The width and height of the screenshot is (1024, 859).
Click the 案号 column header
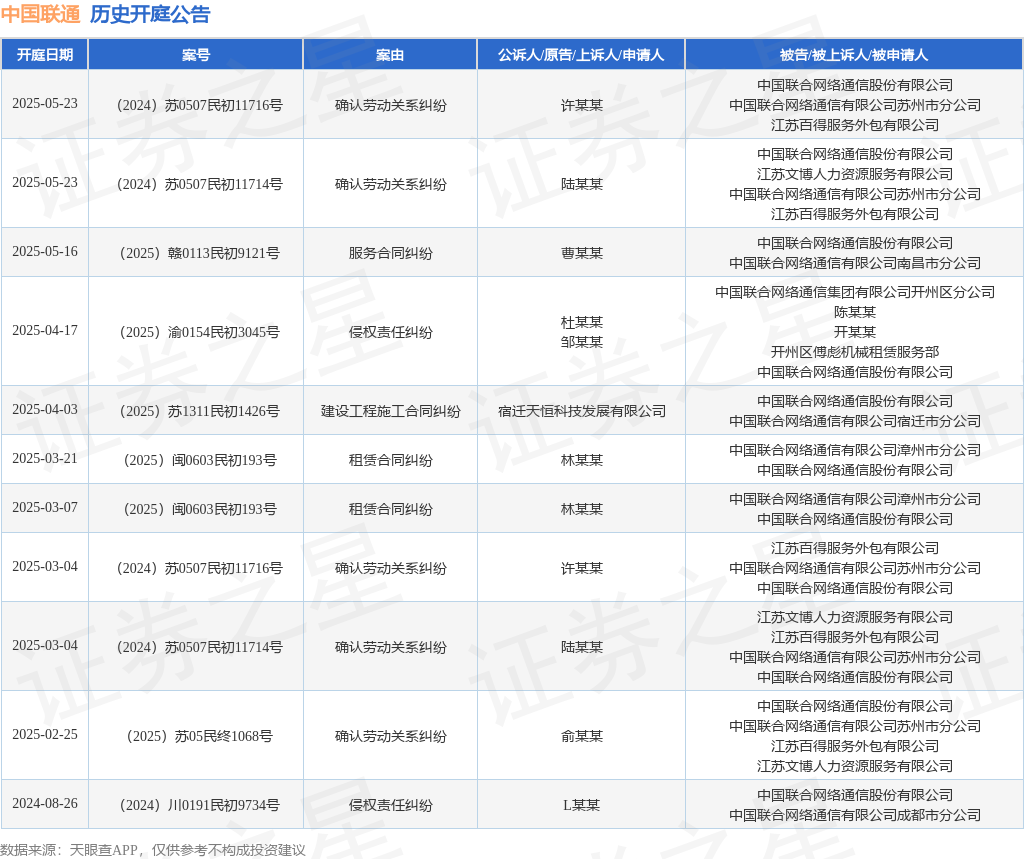[196, 55]
